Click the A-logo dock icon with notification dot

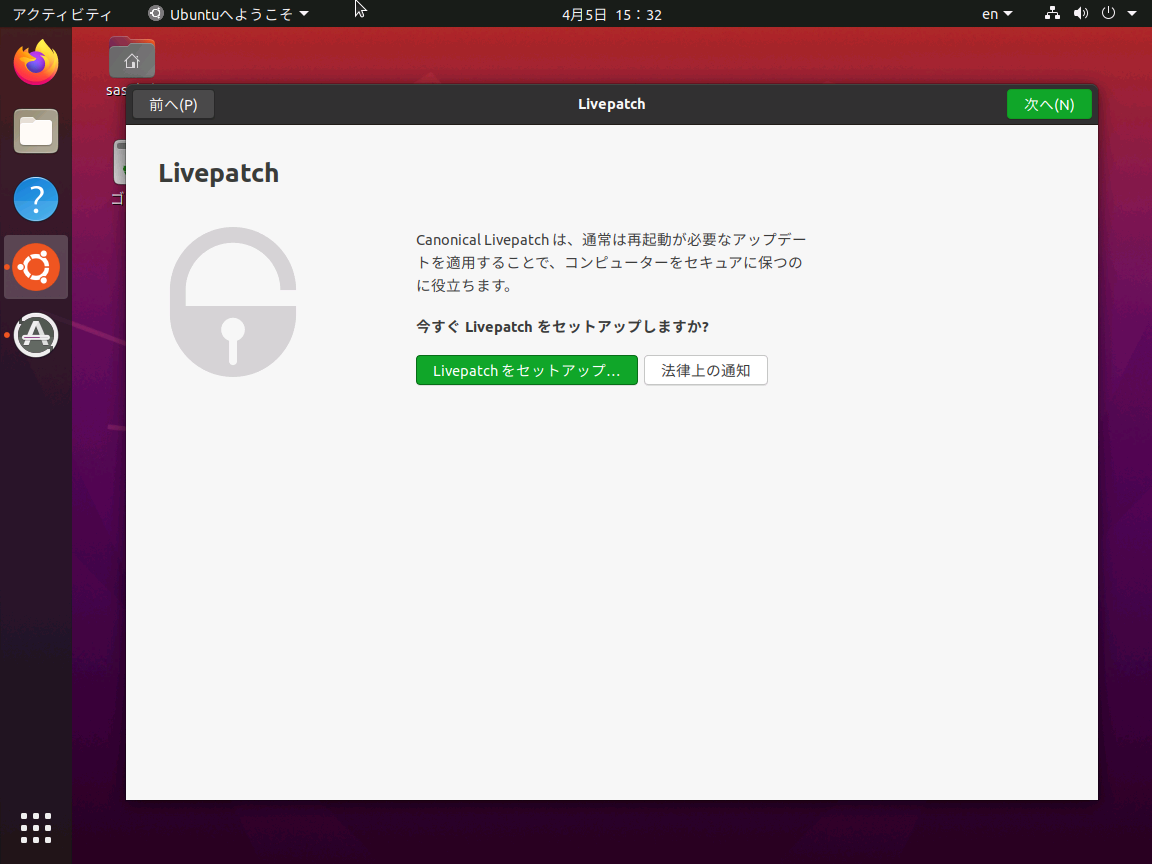(x=36, y=335)
